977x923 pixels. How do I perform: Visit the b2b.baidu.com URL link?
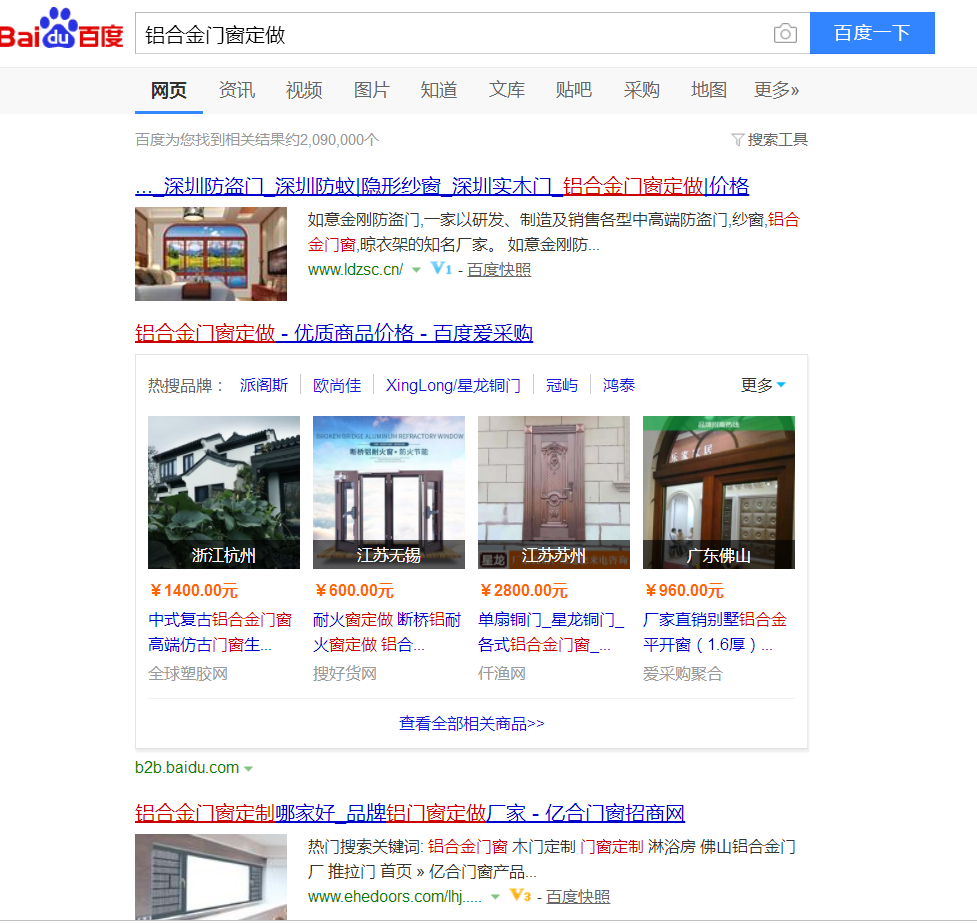(x=187, y=767)
